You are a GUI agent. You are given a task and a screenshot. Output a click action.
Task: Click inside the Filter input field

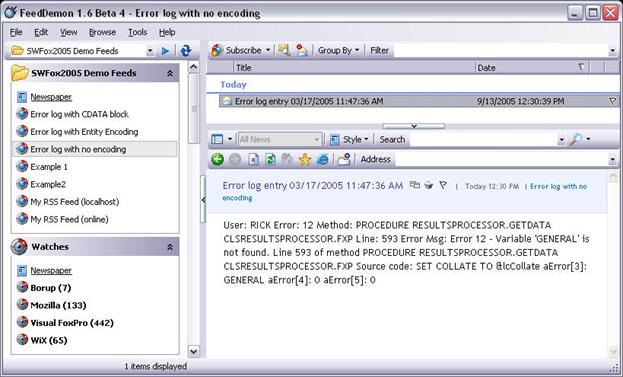point(500,51)
